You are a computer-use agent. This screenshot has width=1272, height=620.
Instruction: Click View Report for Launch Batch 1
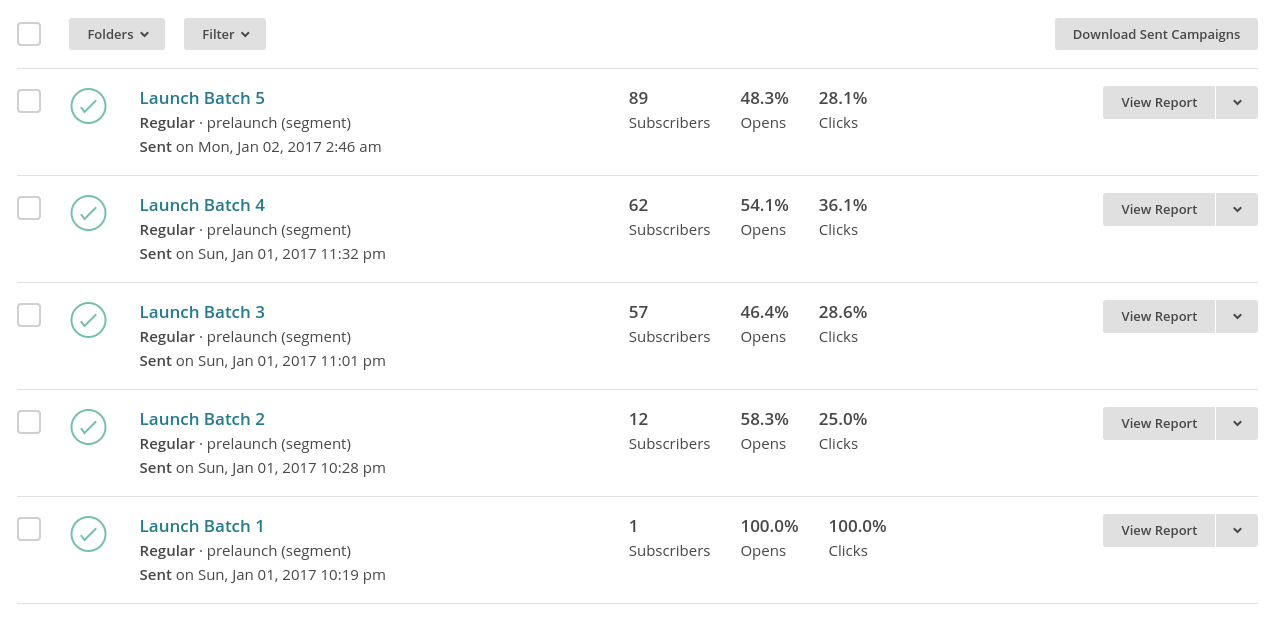click(1158, 530)
